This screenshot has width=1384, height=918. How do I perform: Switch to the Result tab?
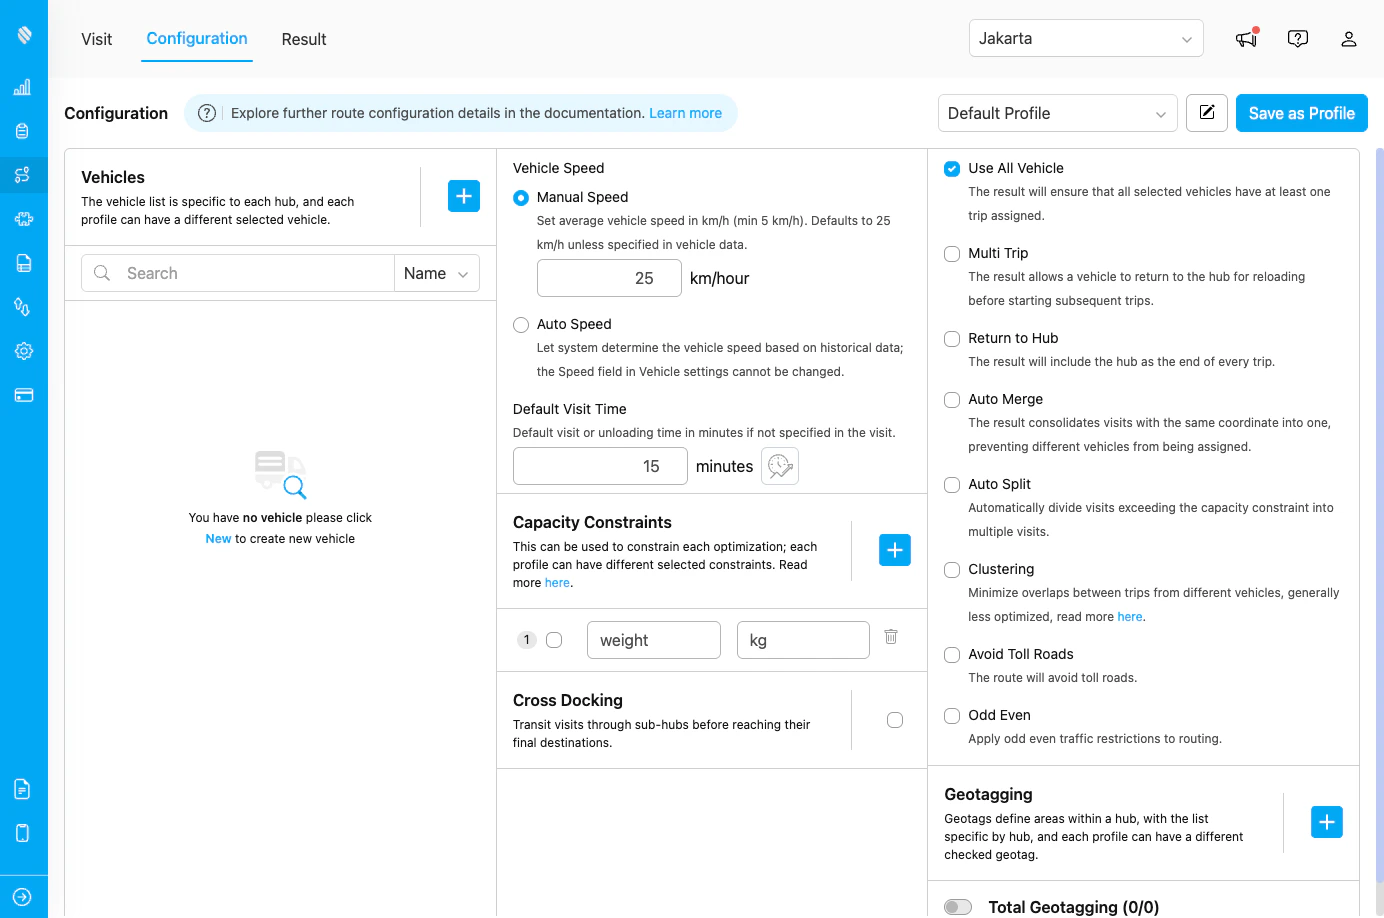(x=304, y=39)
